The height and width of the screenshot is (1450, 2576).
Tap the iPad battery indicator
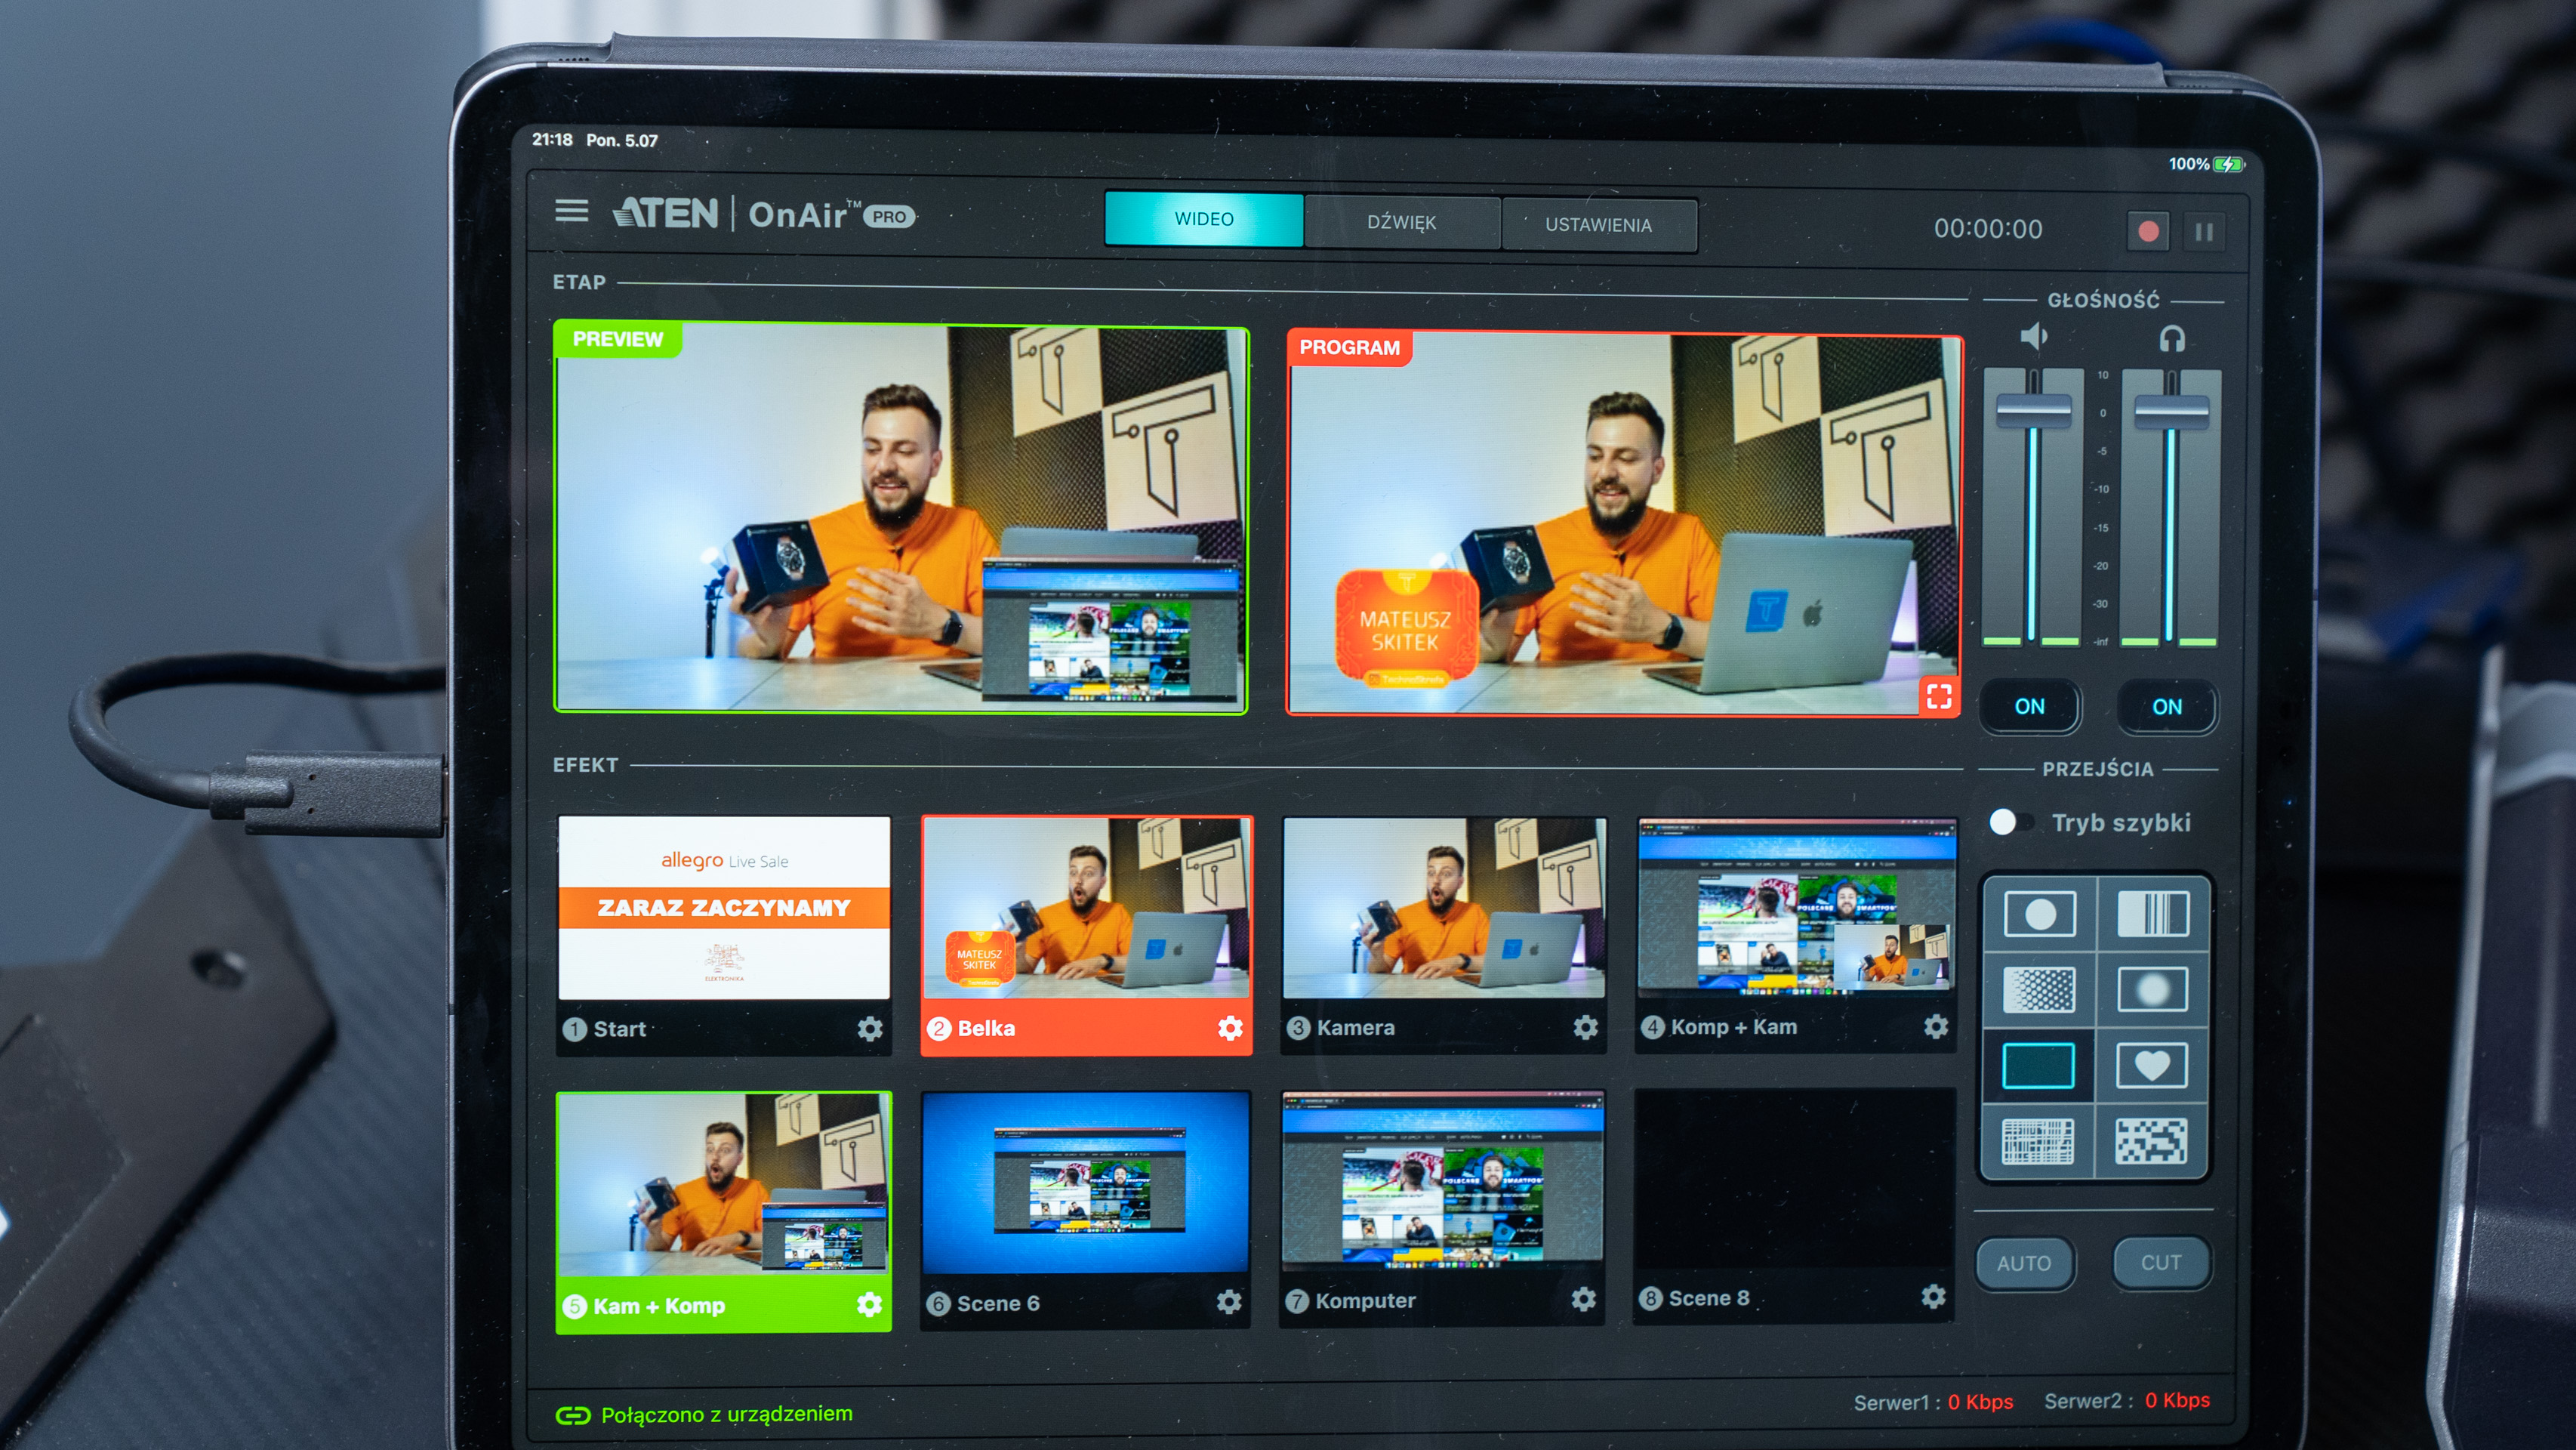click(x=2229, y=164)
